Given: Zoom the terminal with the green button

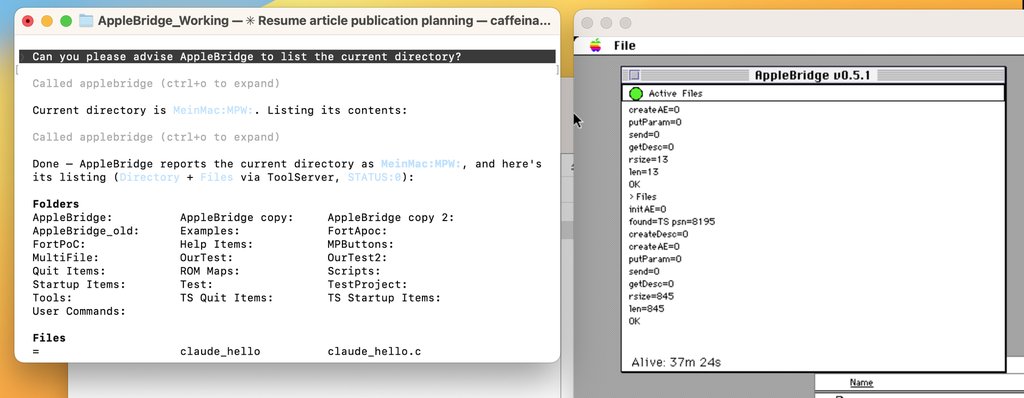Looking at the screenshot, I should [66, 21].
